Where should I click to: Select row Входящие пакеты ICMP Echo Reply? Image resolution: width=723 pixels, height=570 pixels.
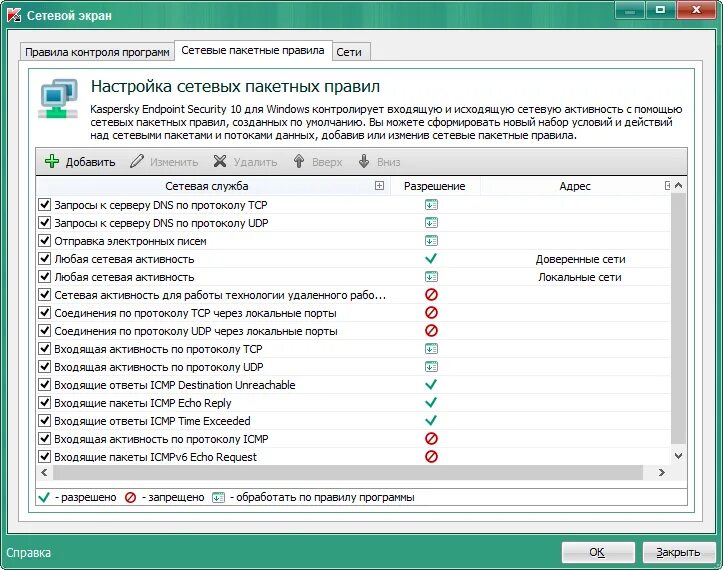[x=353, y=403]
